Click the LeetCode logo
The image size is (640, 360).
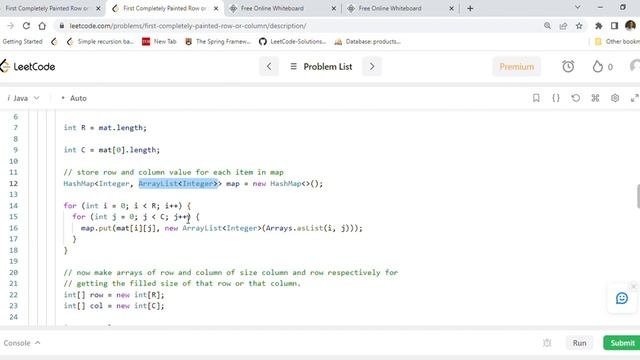point(28,67)
